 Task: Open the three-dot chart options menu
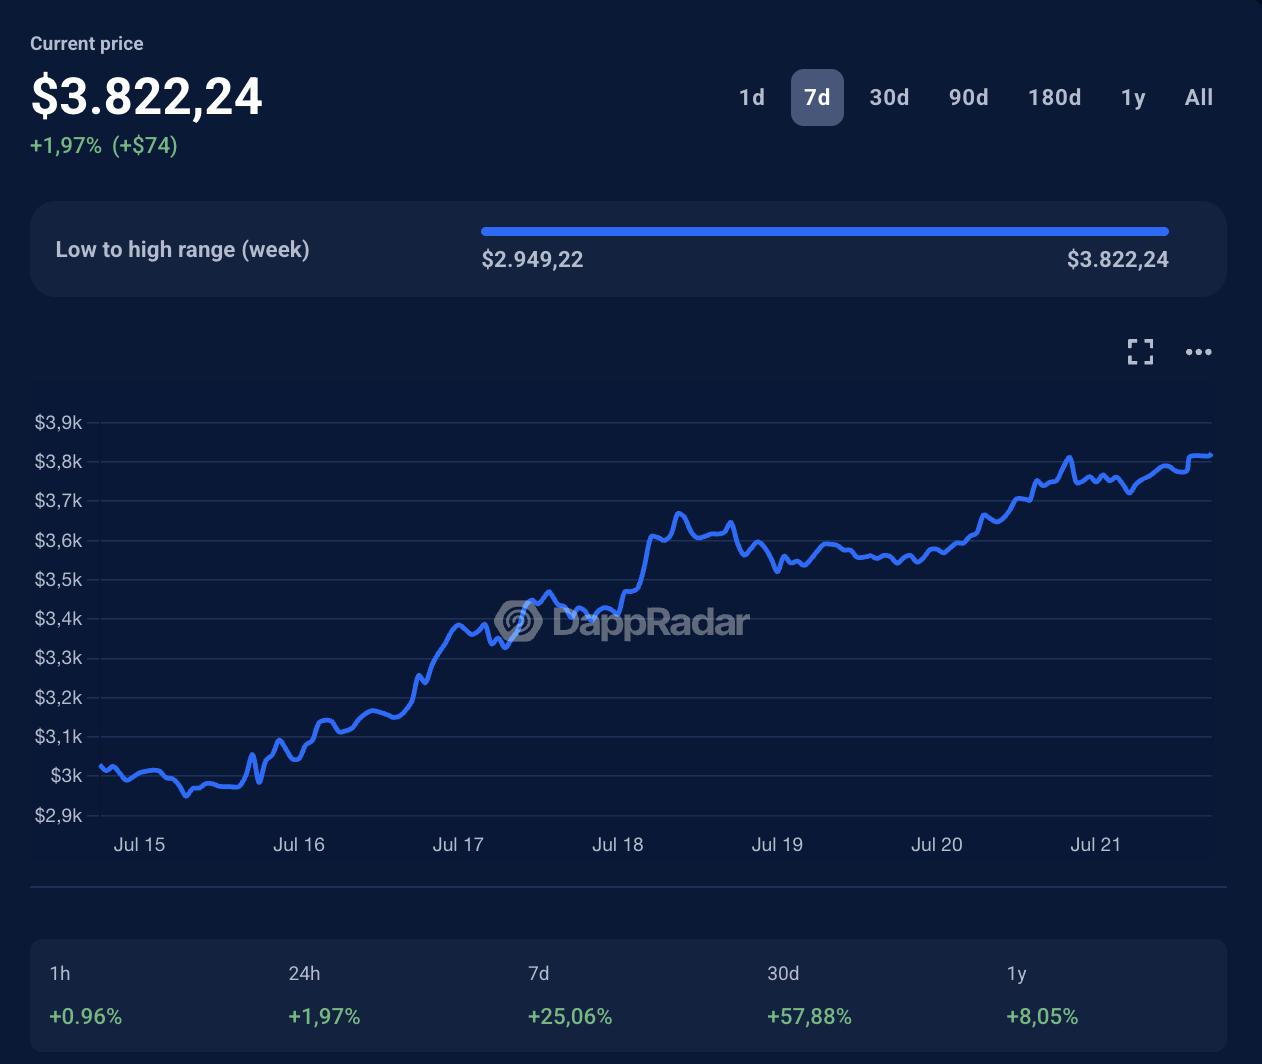click(x=1198, y=352)
